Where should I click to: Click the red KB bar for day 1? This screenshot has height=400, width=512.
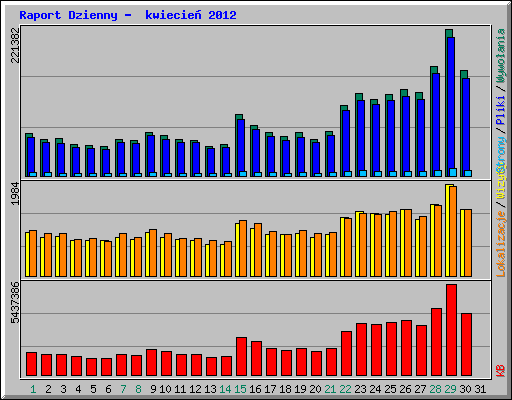(x=31, y=364)
